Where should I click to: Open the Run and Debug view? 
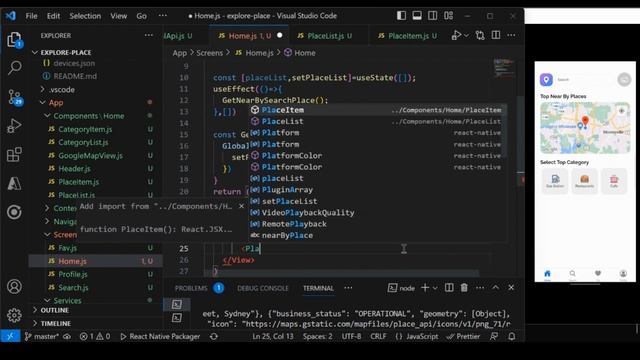pyautogui.click(x=14, y=126)
